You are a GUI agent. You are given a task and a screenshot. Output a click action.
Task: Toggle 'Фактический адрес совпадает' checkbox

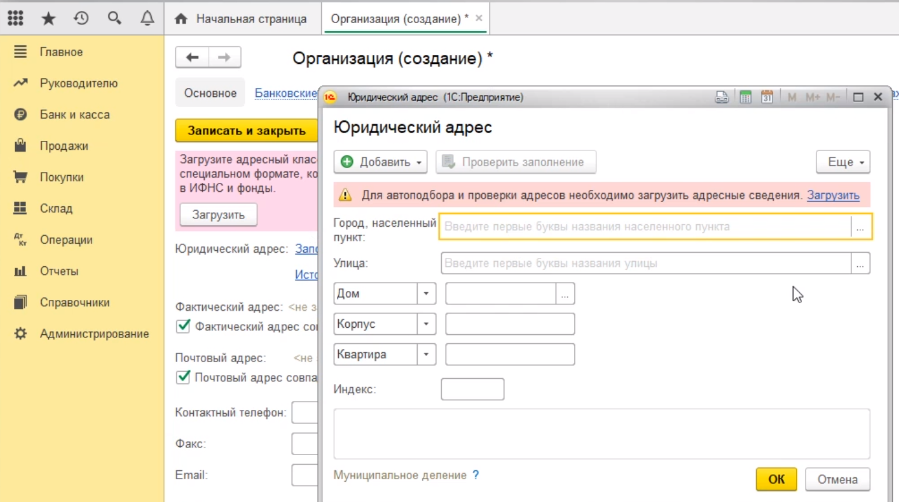click(183, 325)
